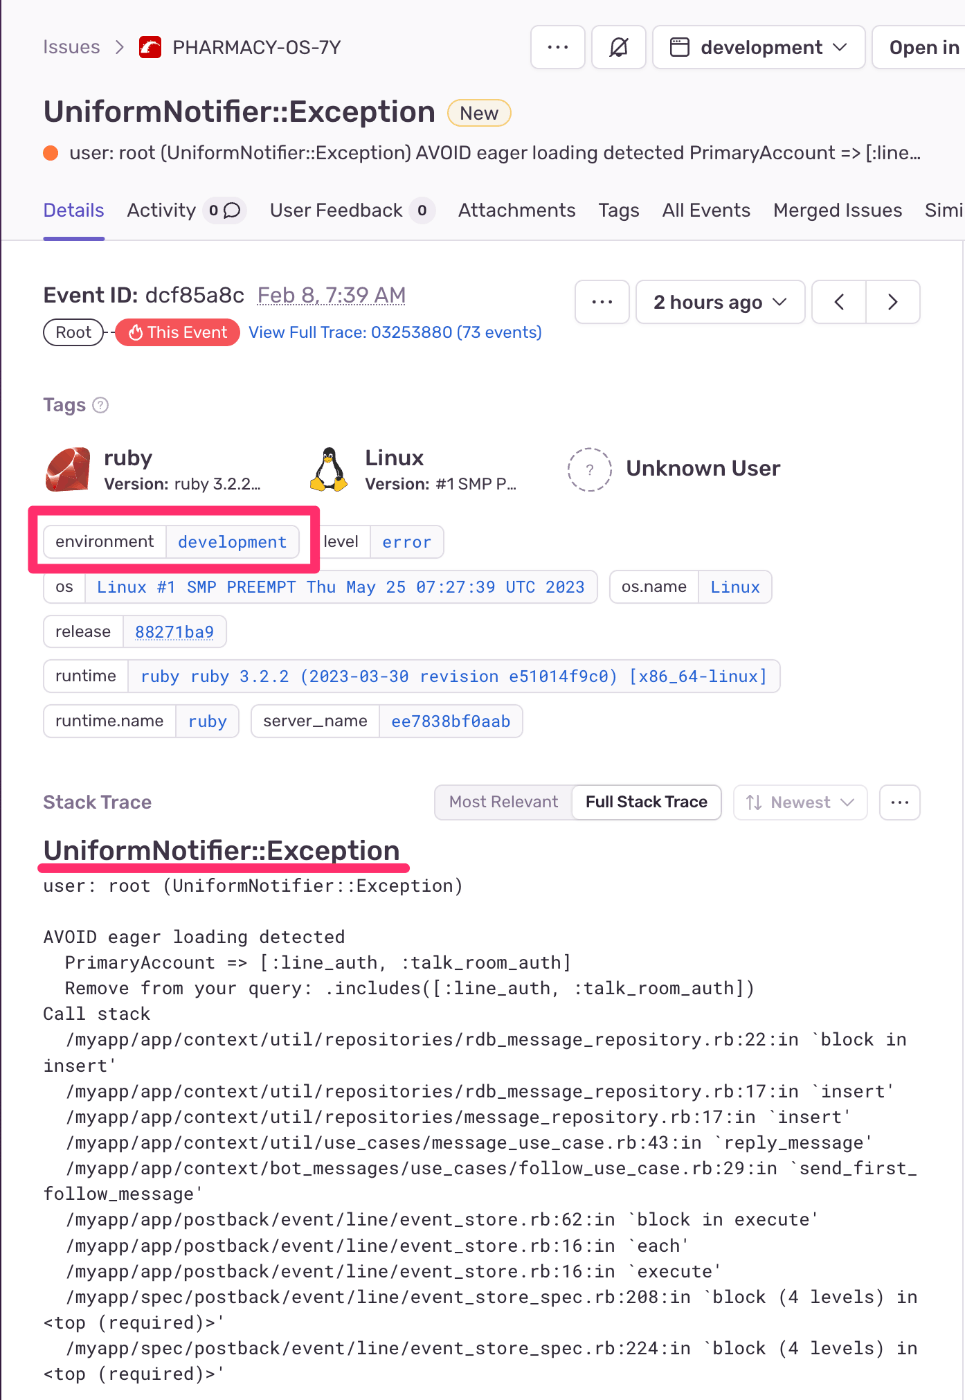Open the event actions ellipsis menu
Viewport: 965px width, 1400px height.
point(602,302)
